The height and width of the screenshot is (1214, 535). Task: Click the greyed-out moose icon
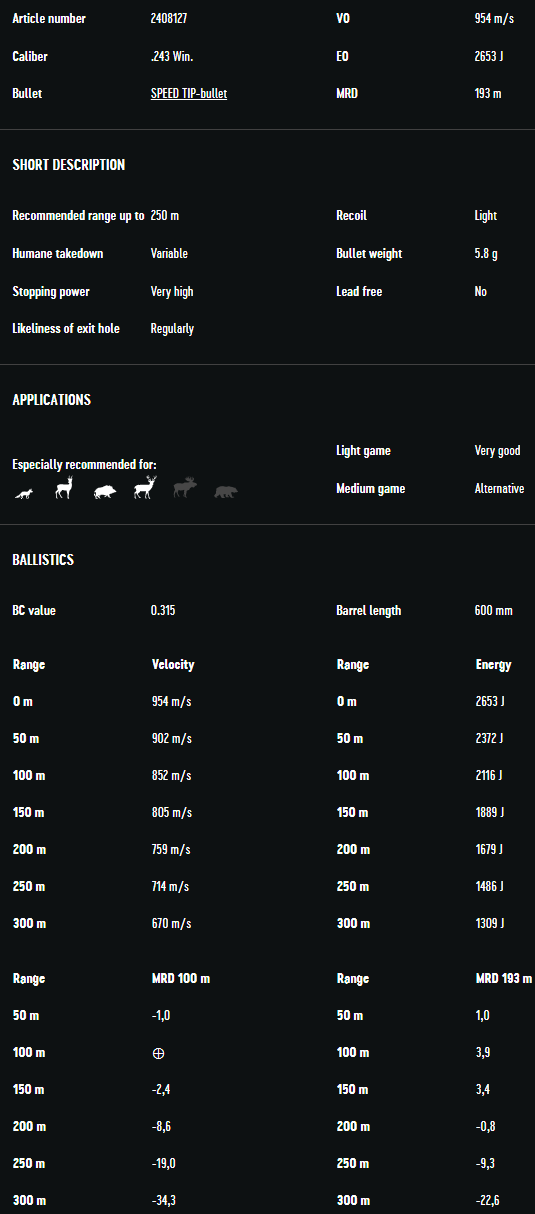tap(186, 488)
